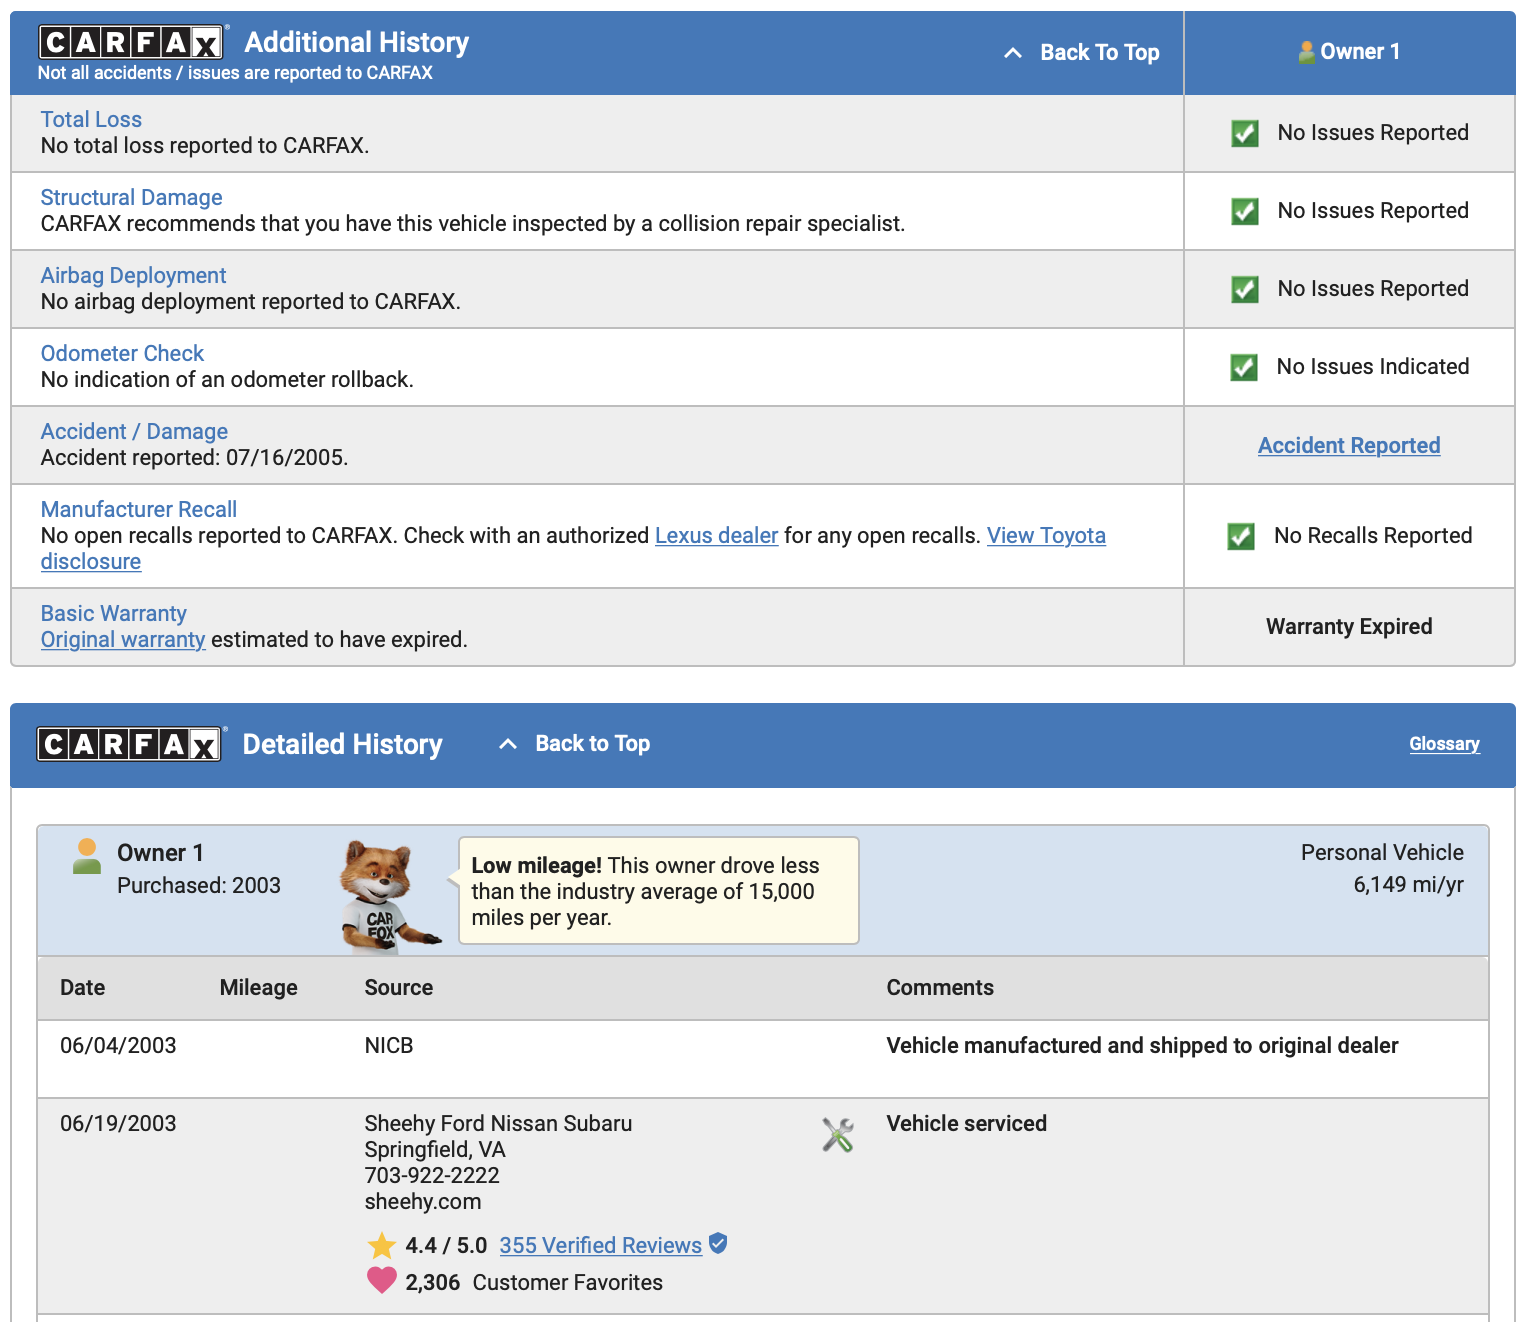Click the 4.4 / 5.0 rating value
This screenshot has width=1516, height=1322.
click(x=446, y=1245)
